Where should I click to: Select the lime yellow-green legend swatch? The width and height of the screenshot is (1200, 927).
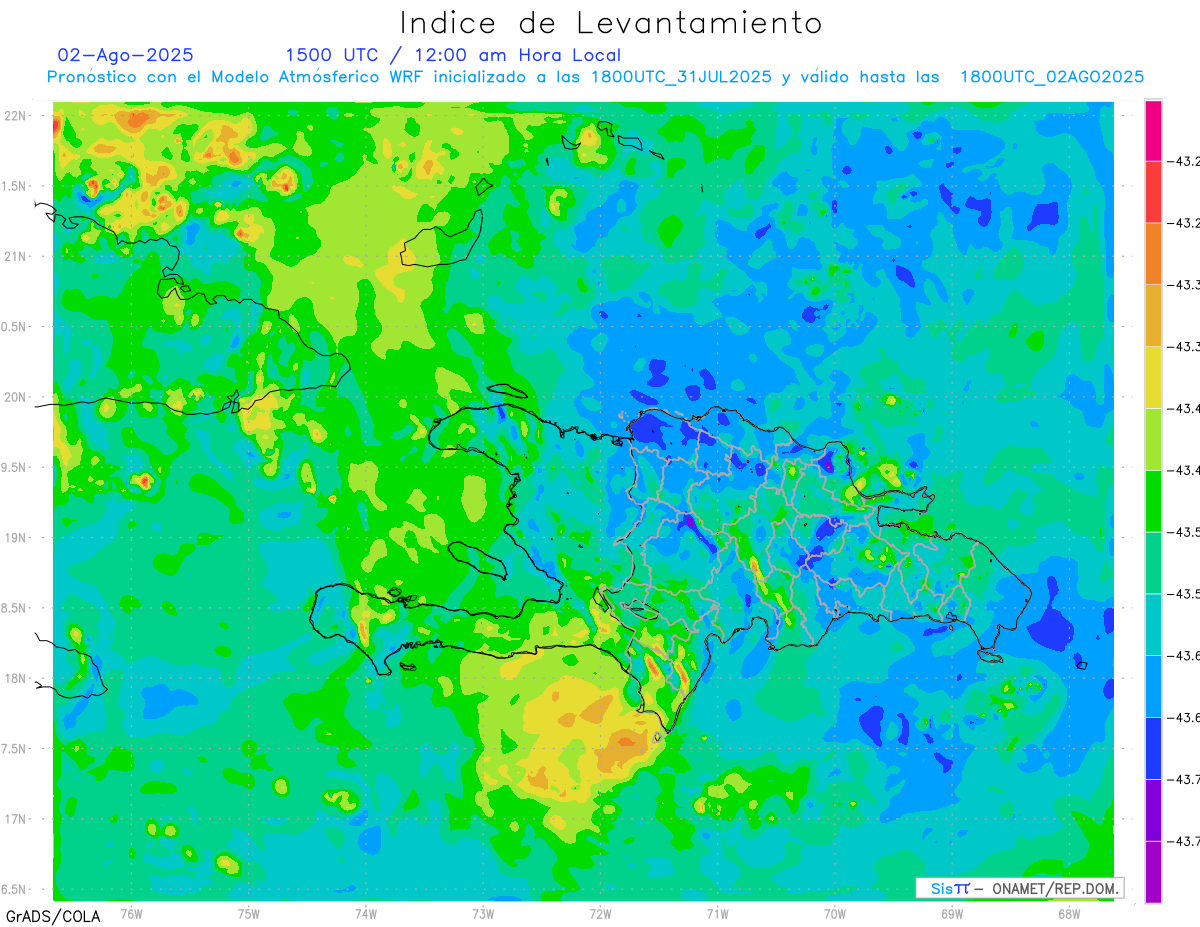1153,439
